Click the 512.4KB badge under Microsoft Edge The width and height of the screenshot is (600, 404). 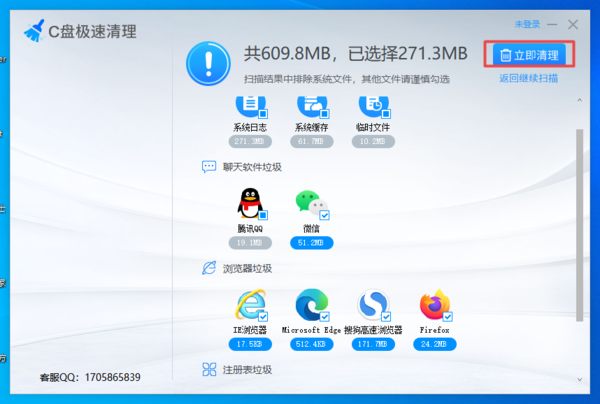click(x=312, y=344)
